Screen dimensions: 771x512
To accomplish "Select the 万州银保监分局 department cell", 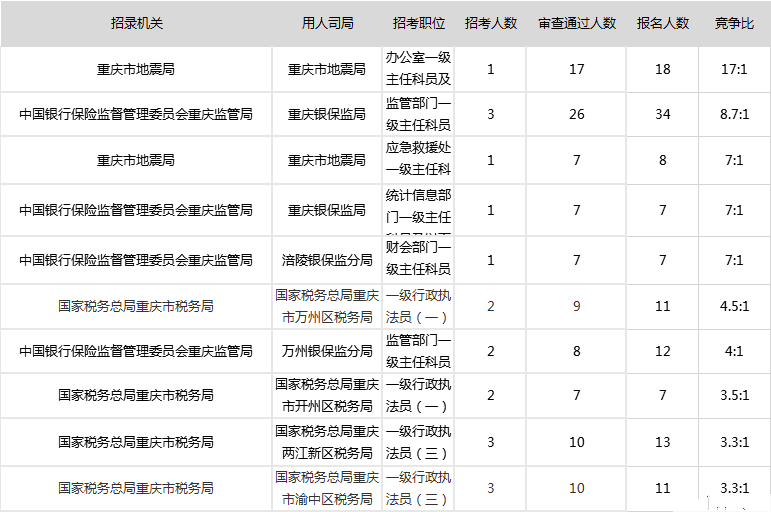I will point(327,351).
